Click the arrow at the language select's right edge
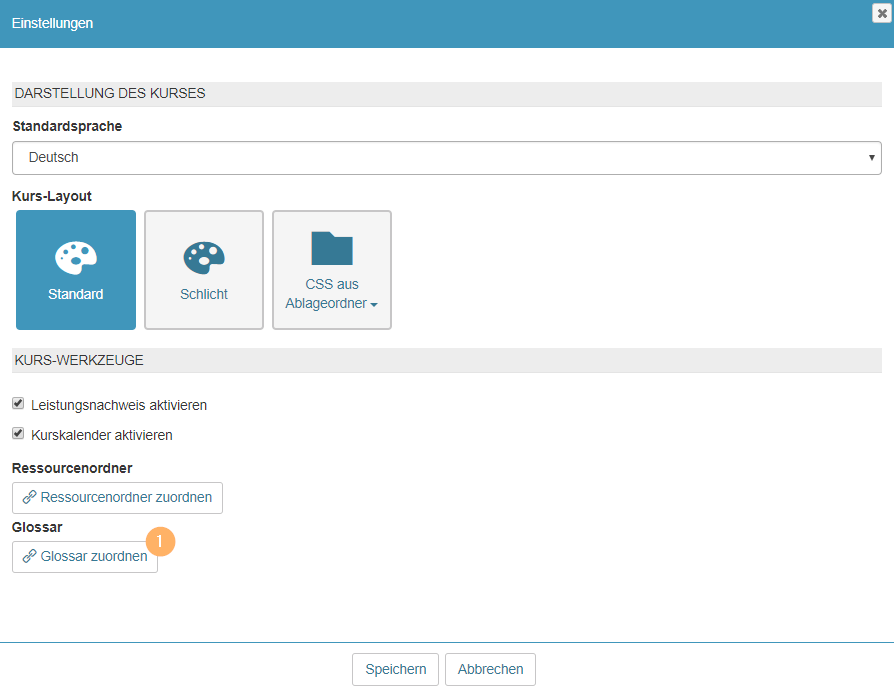894x693 pixels. tap(873, 158)
